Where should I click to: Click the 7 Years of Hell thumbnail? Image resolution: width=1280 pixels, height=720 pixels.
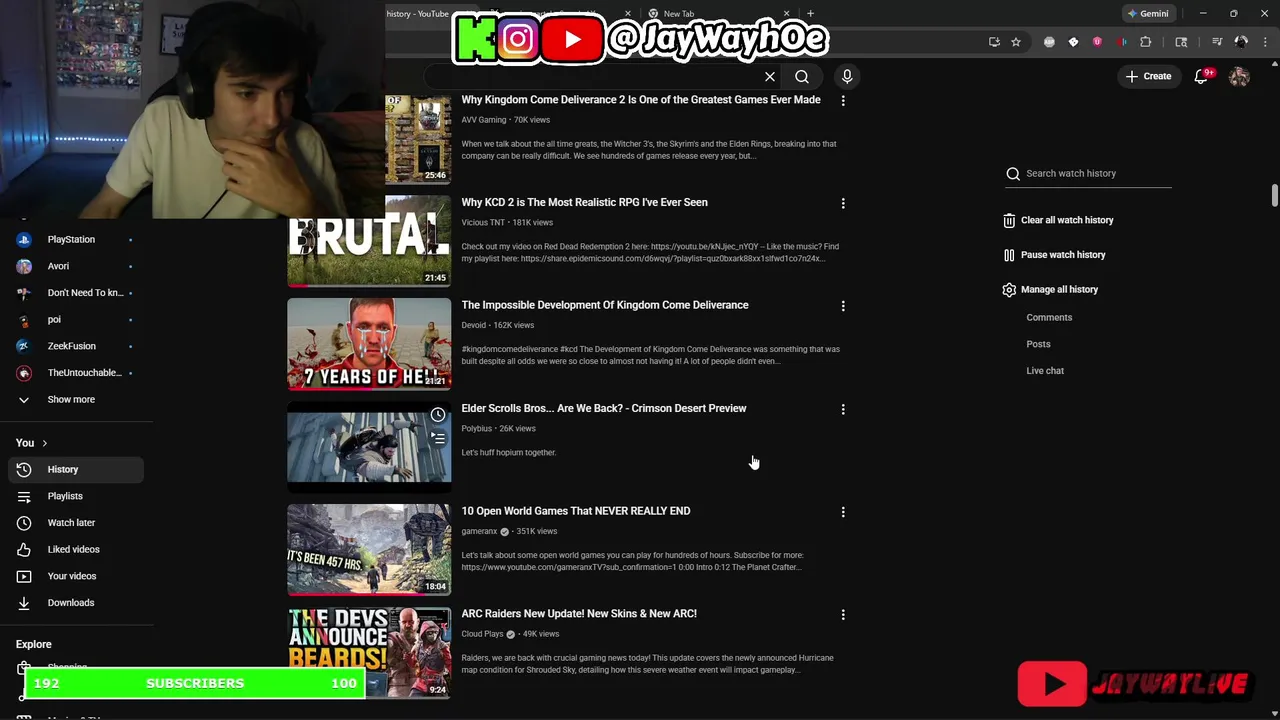pyautogui.click(x=369, y=344)
